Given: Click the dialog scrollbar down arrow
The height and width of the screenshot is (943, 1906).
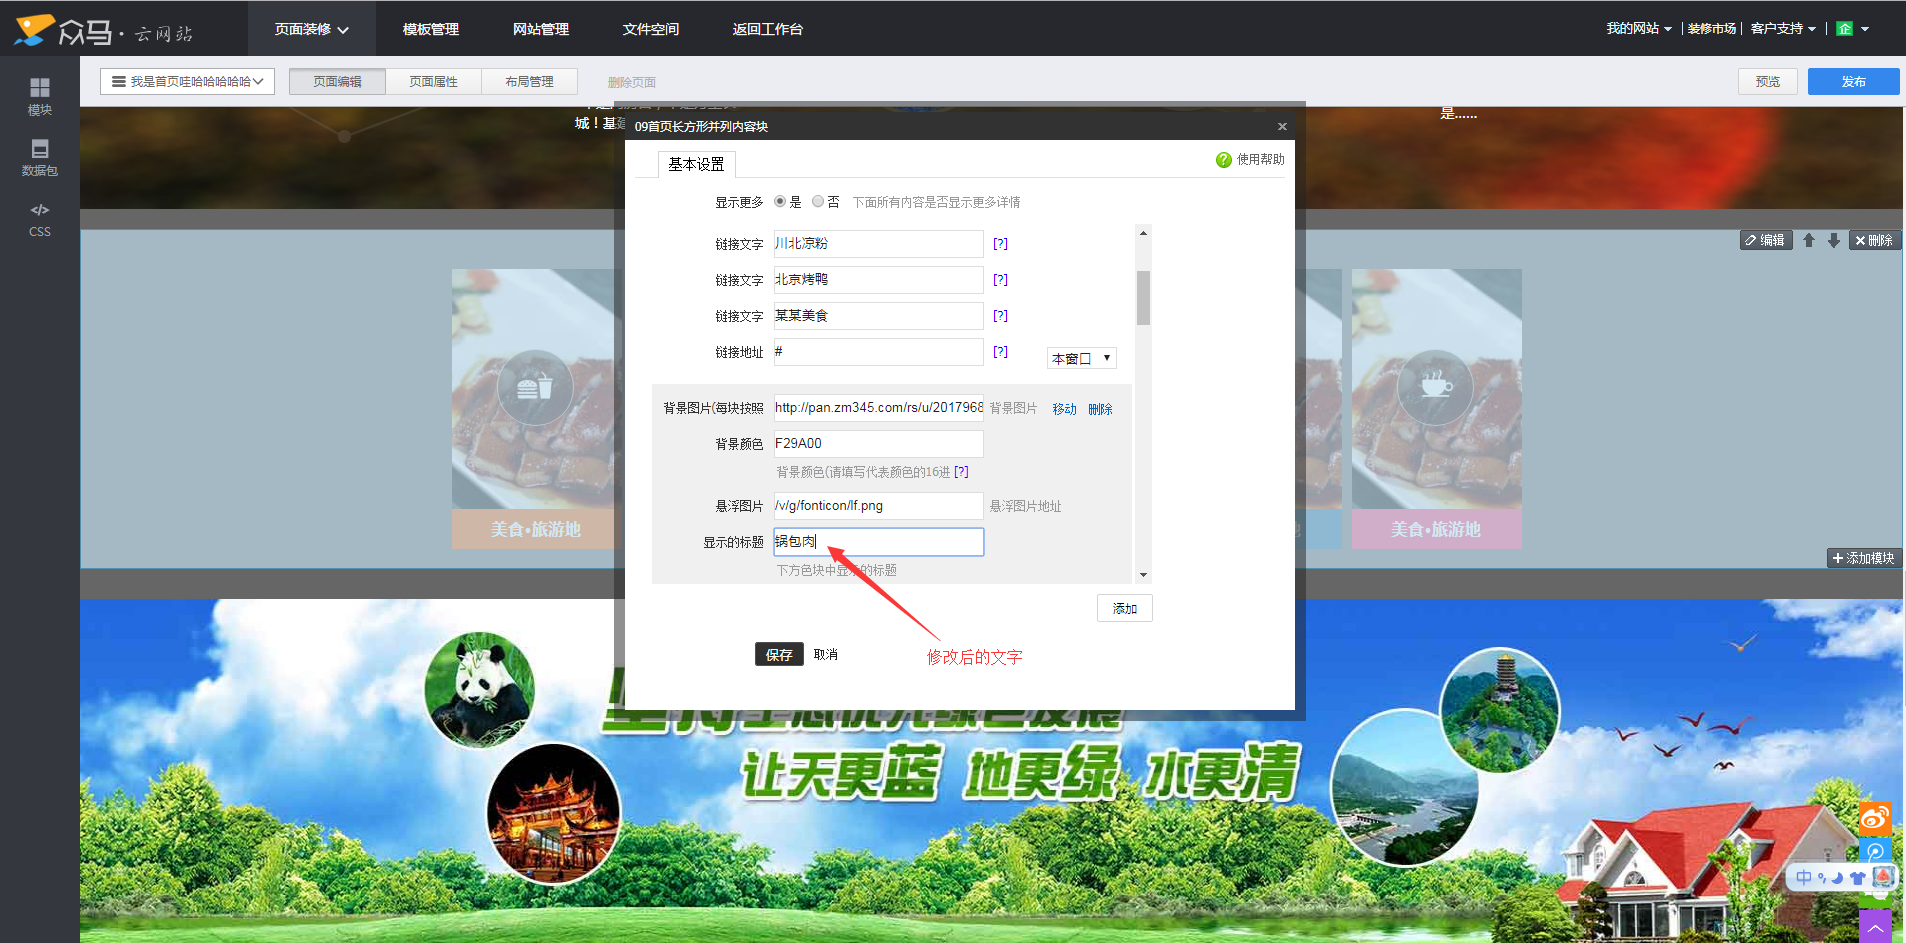Looking at the screenshot, I should point(1143,575).
